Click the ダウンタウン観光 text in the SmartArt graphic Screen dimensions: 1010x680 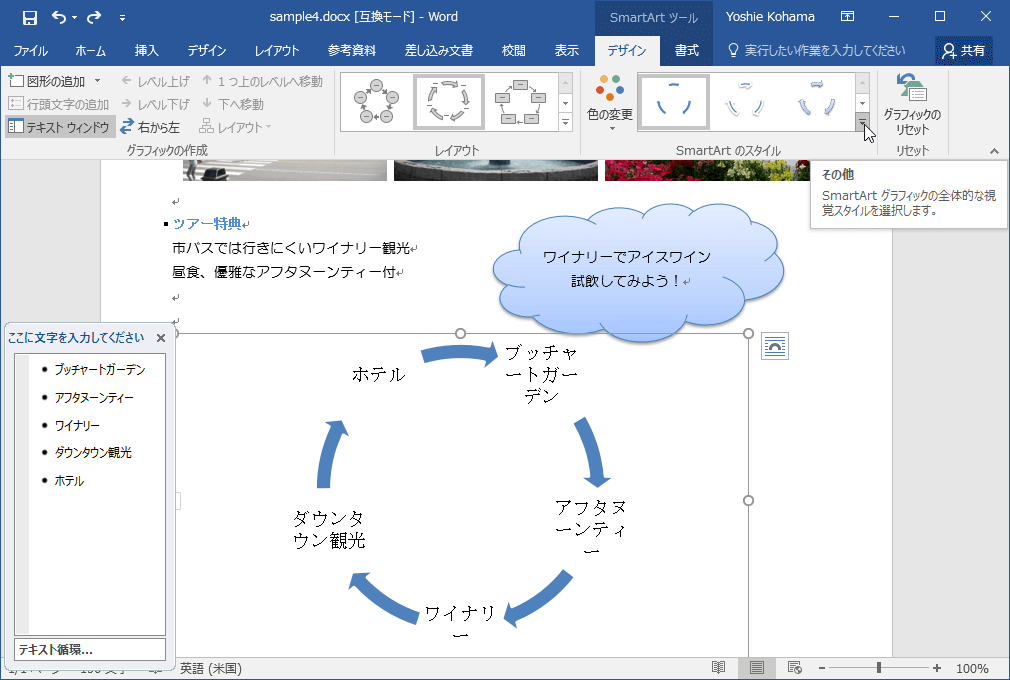(329, 529)
